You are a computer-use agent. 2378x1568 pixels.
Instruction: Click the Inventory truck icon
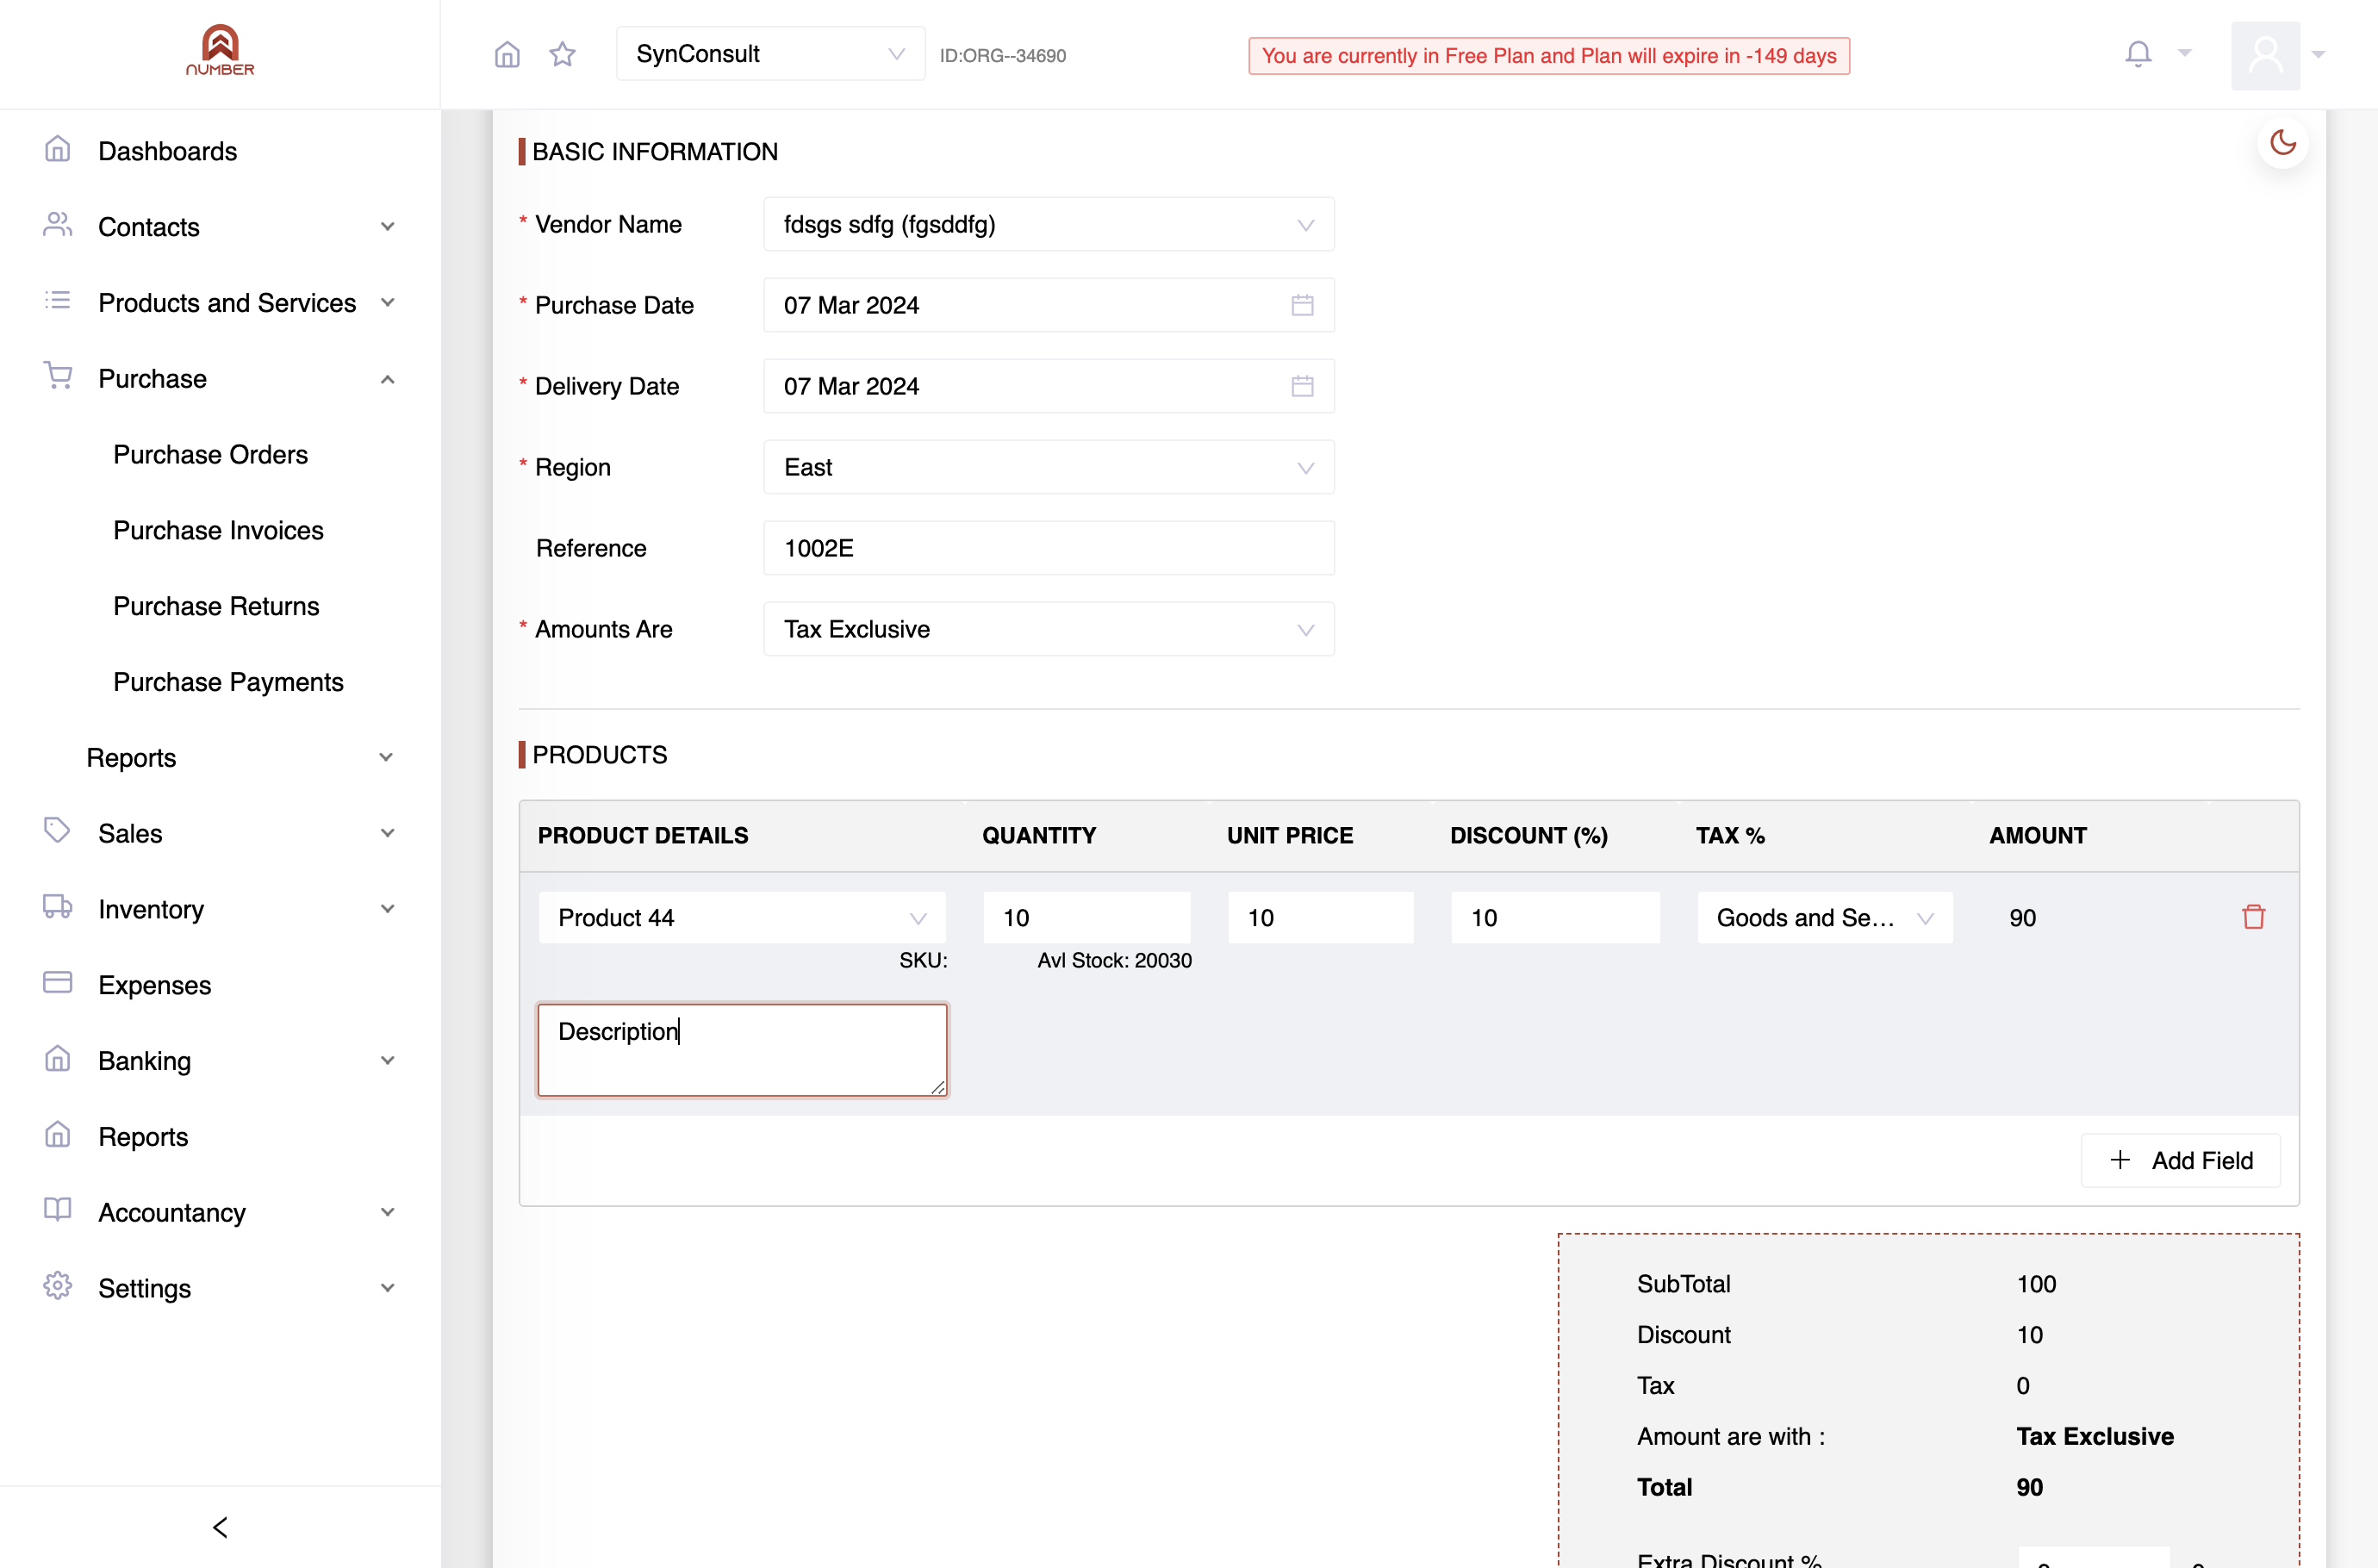[x=58, y=907]
